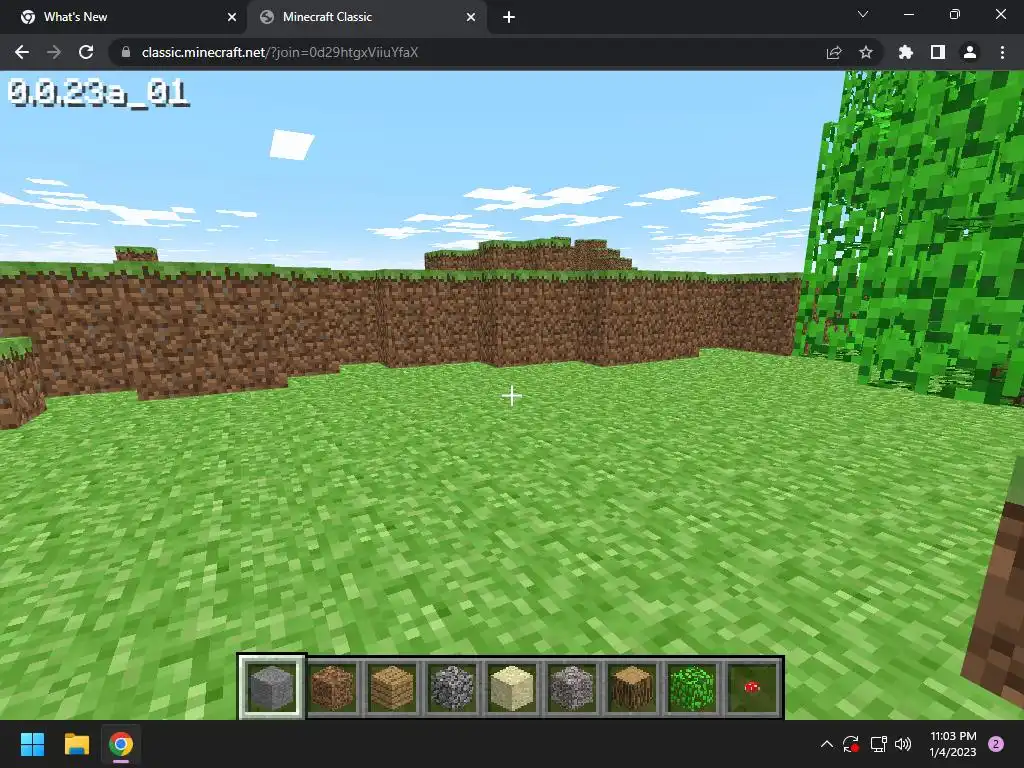
Task: Expand the tab search dropdown
Action: point(863,14)
